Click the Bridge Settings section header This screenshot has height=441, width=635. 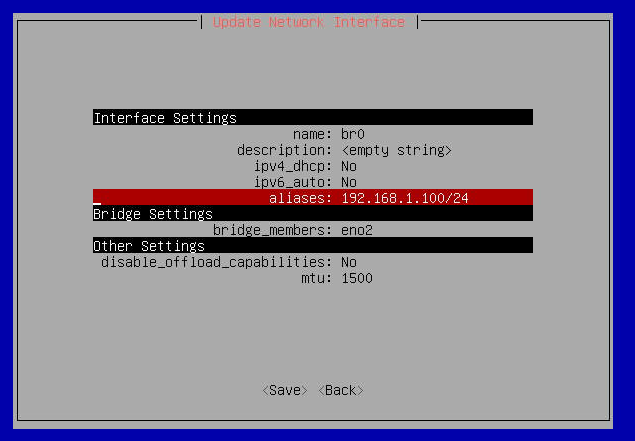(313, 213)
